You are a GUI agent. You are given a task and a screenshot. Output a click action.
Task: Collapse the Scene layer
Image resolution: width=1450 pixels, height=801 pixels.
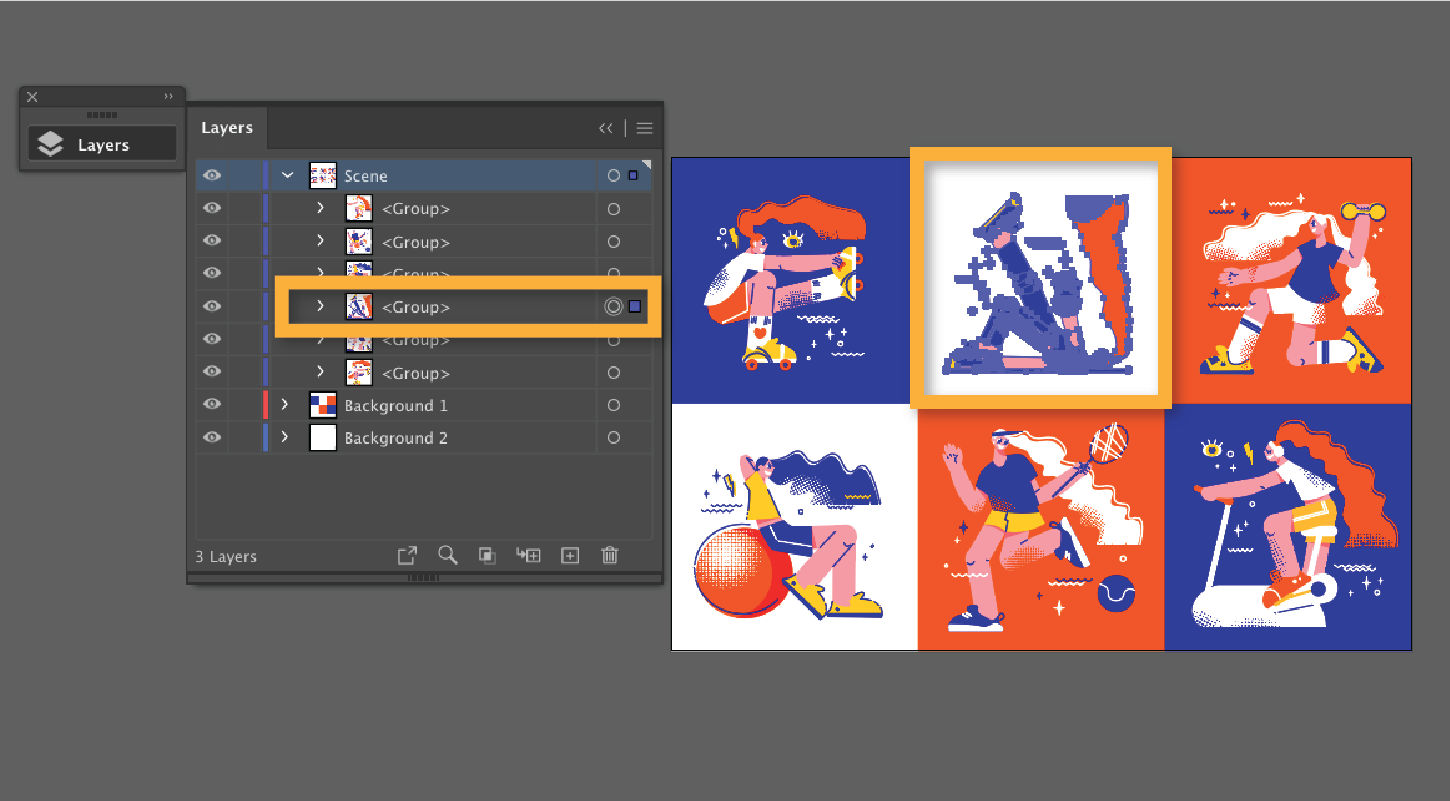(x=287, y=175)
